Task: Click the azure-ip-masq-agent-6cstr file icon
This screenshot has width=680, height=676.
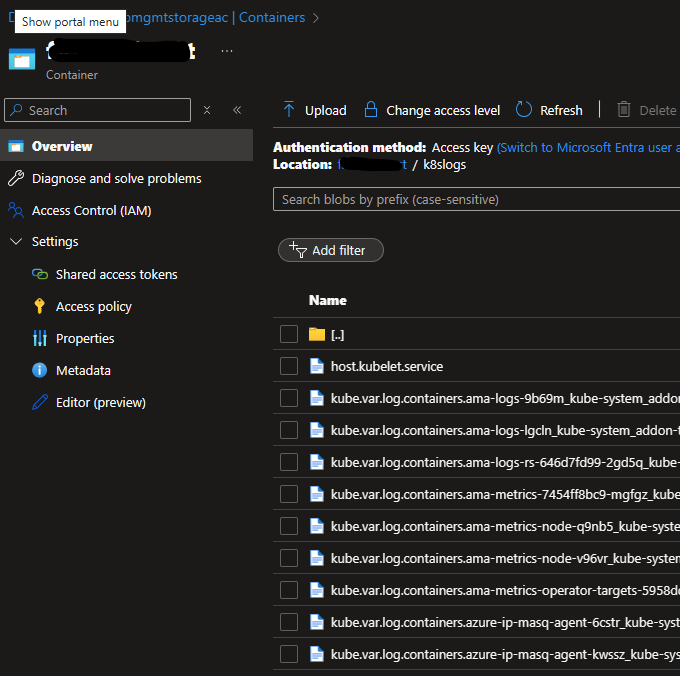Action: coord(317,622)
